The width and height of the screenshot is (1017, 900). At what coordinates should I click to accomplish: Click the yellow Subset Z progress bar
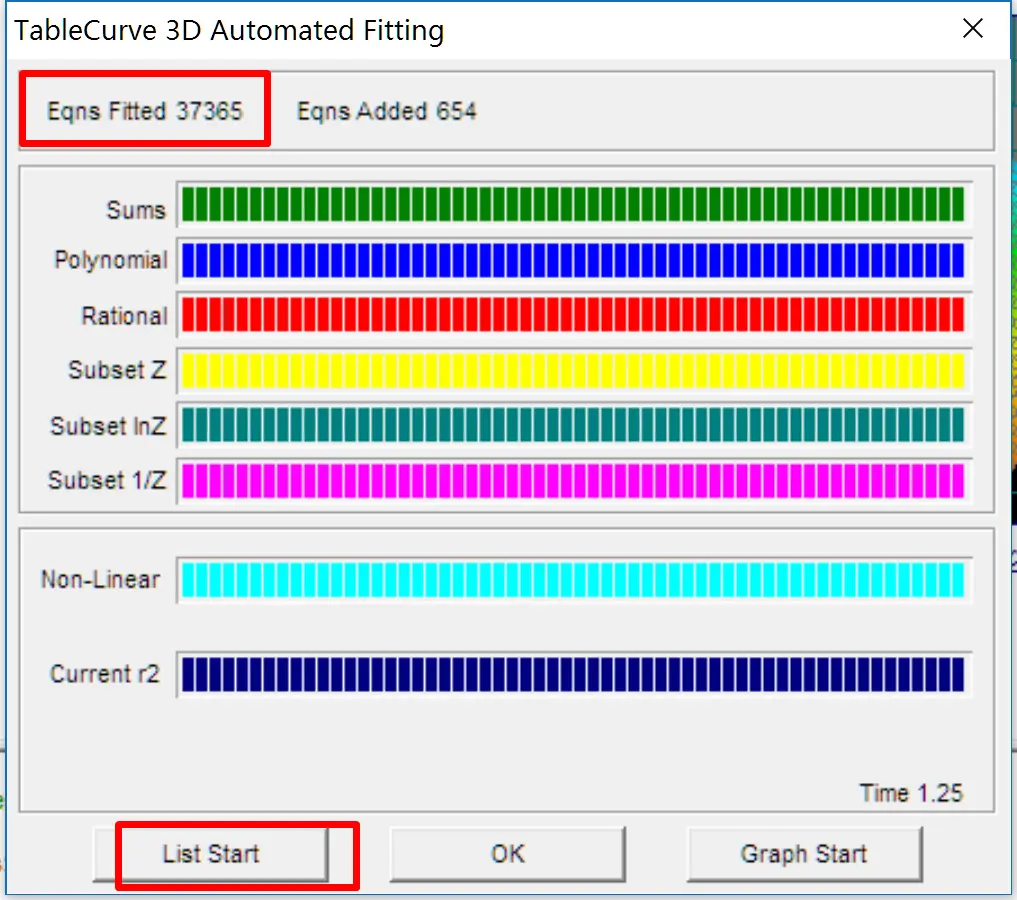click(573, 370)
